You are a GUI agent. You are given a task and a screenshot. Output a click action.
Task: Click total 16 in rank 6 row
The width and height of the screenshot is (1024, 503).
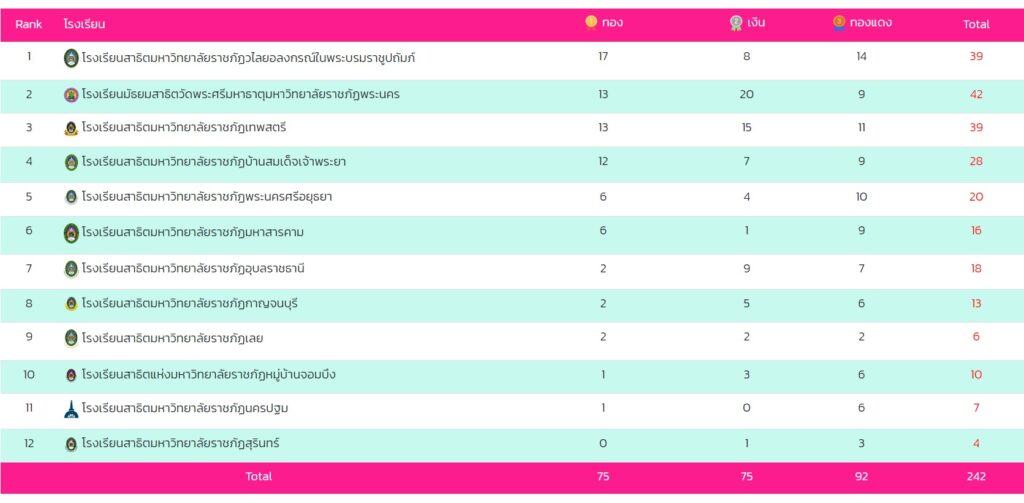[x=976, y=231]
